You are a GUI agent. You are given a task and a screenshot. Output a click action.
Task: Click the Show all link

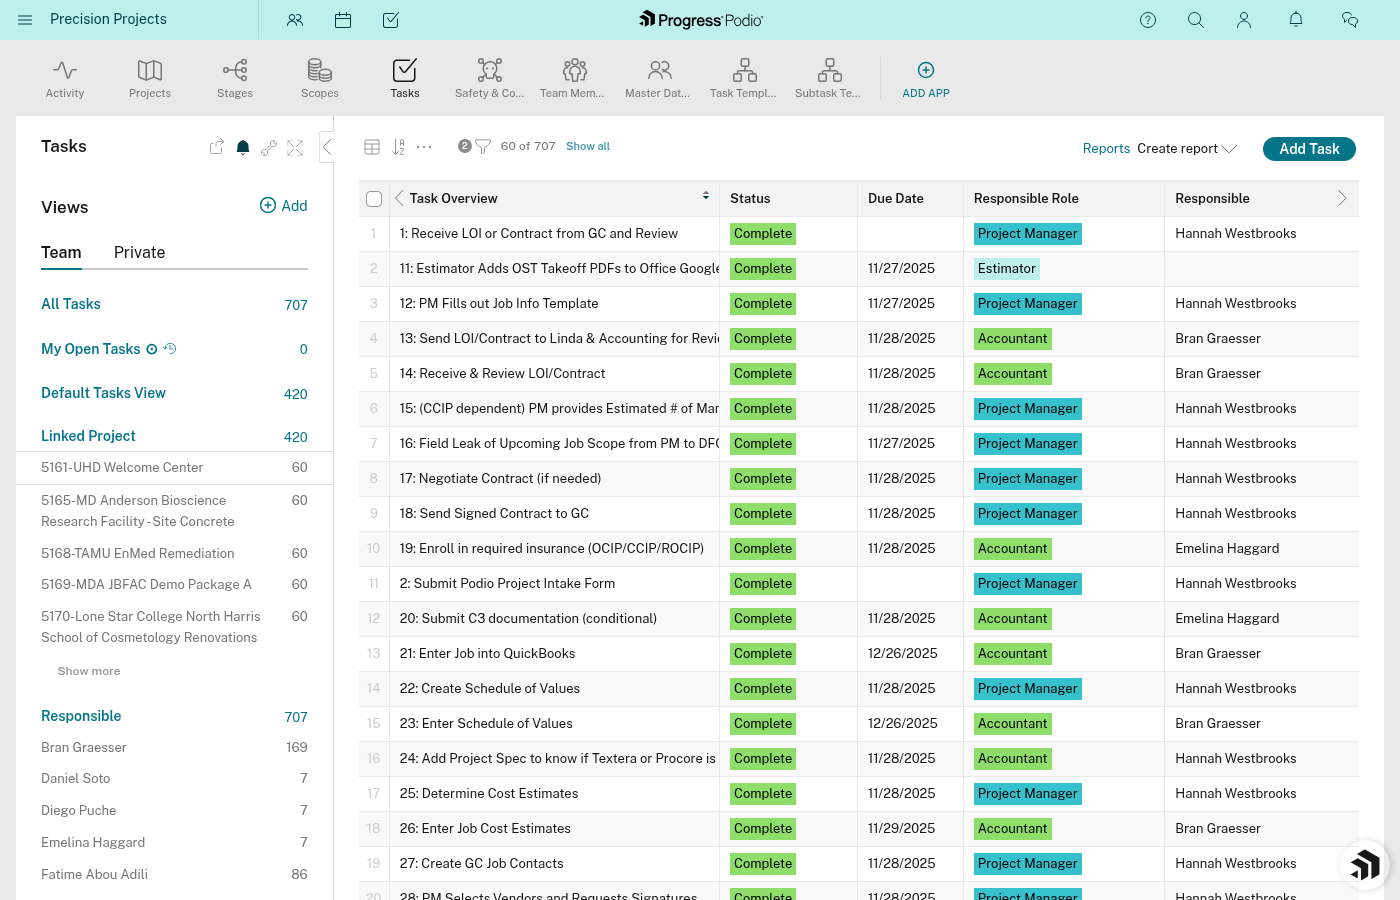point(588,146)
